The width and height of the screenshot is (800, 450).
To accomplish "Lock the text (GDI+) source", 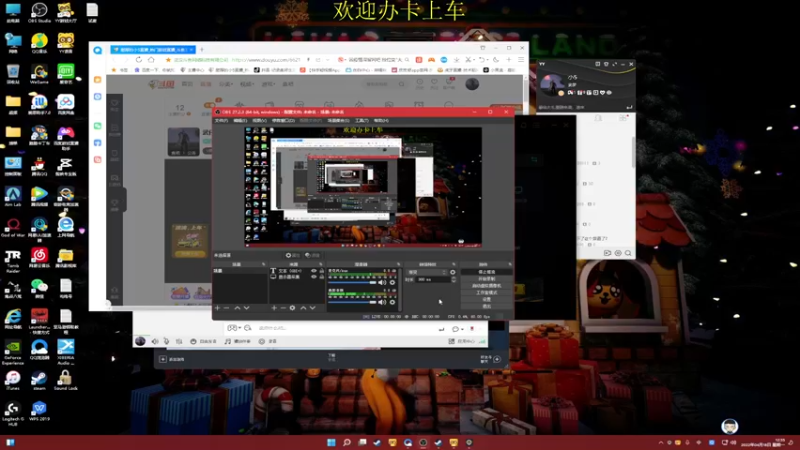I will coord(321,270).
